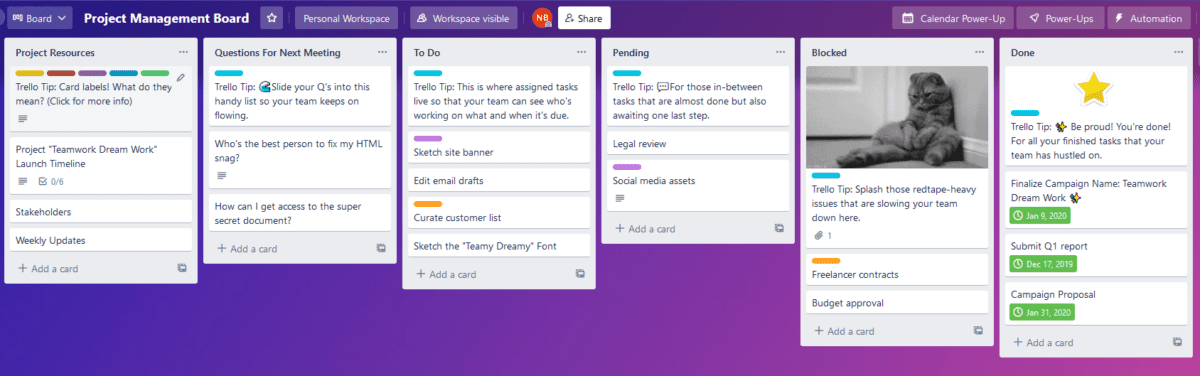
Task: Click the 0/6 checklist badge on Launch Timeline card
Action: (50, 181)
